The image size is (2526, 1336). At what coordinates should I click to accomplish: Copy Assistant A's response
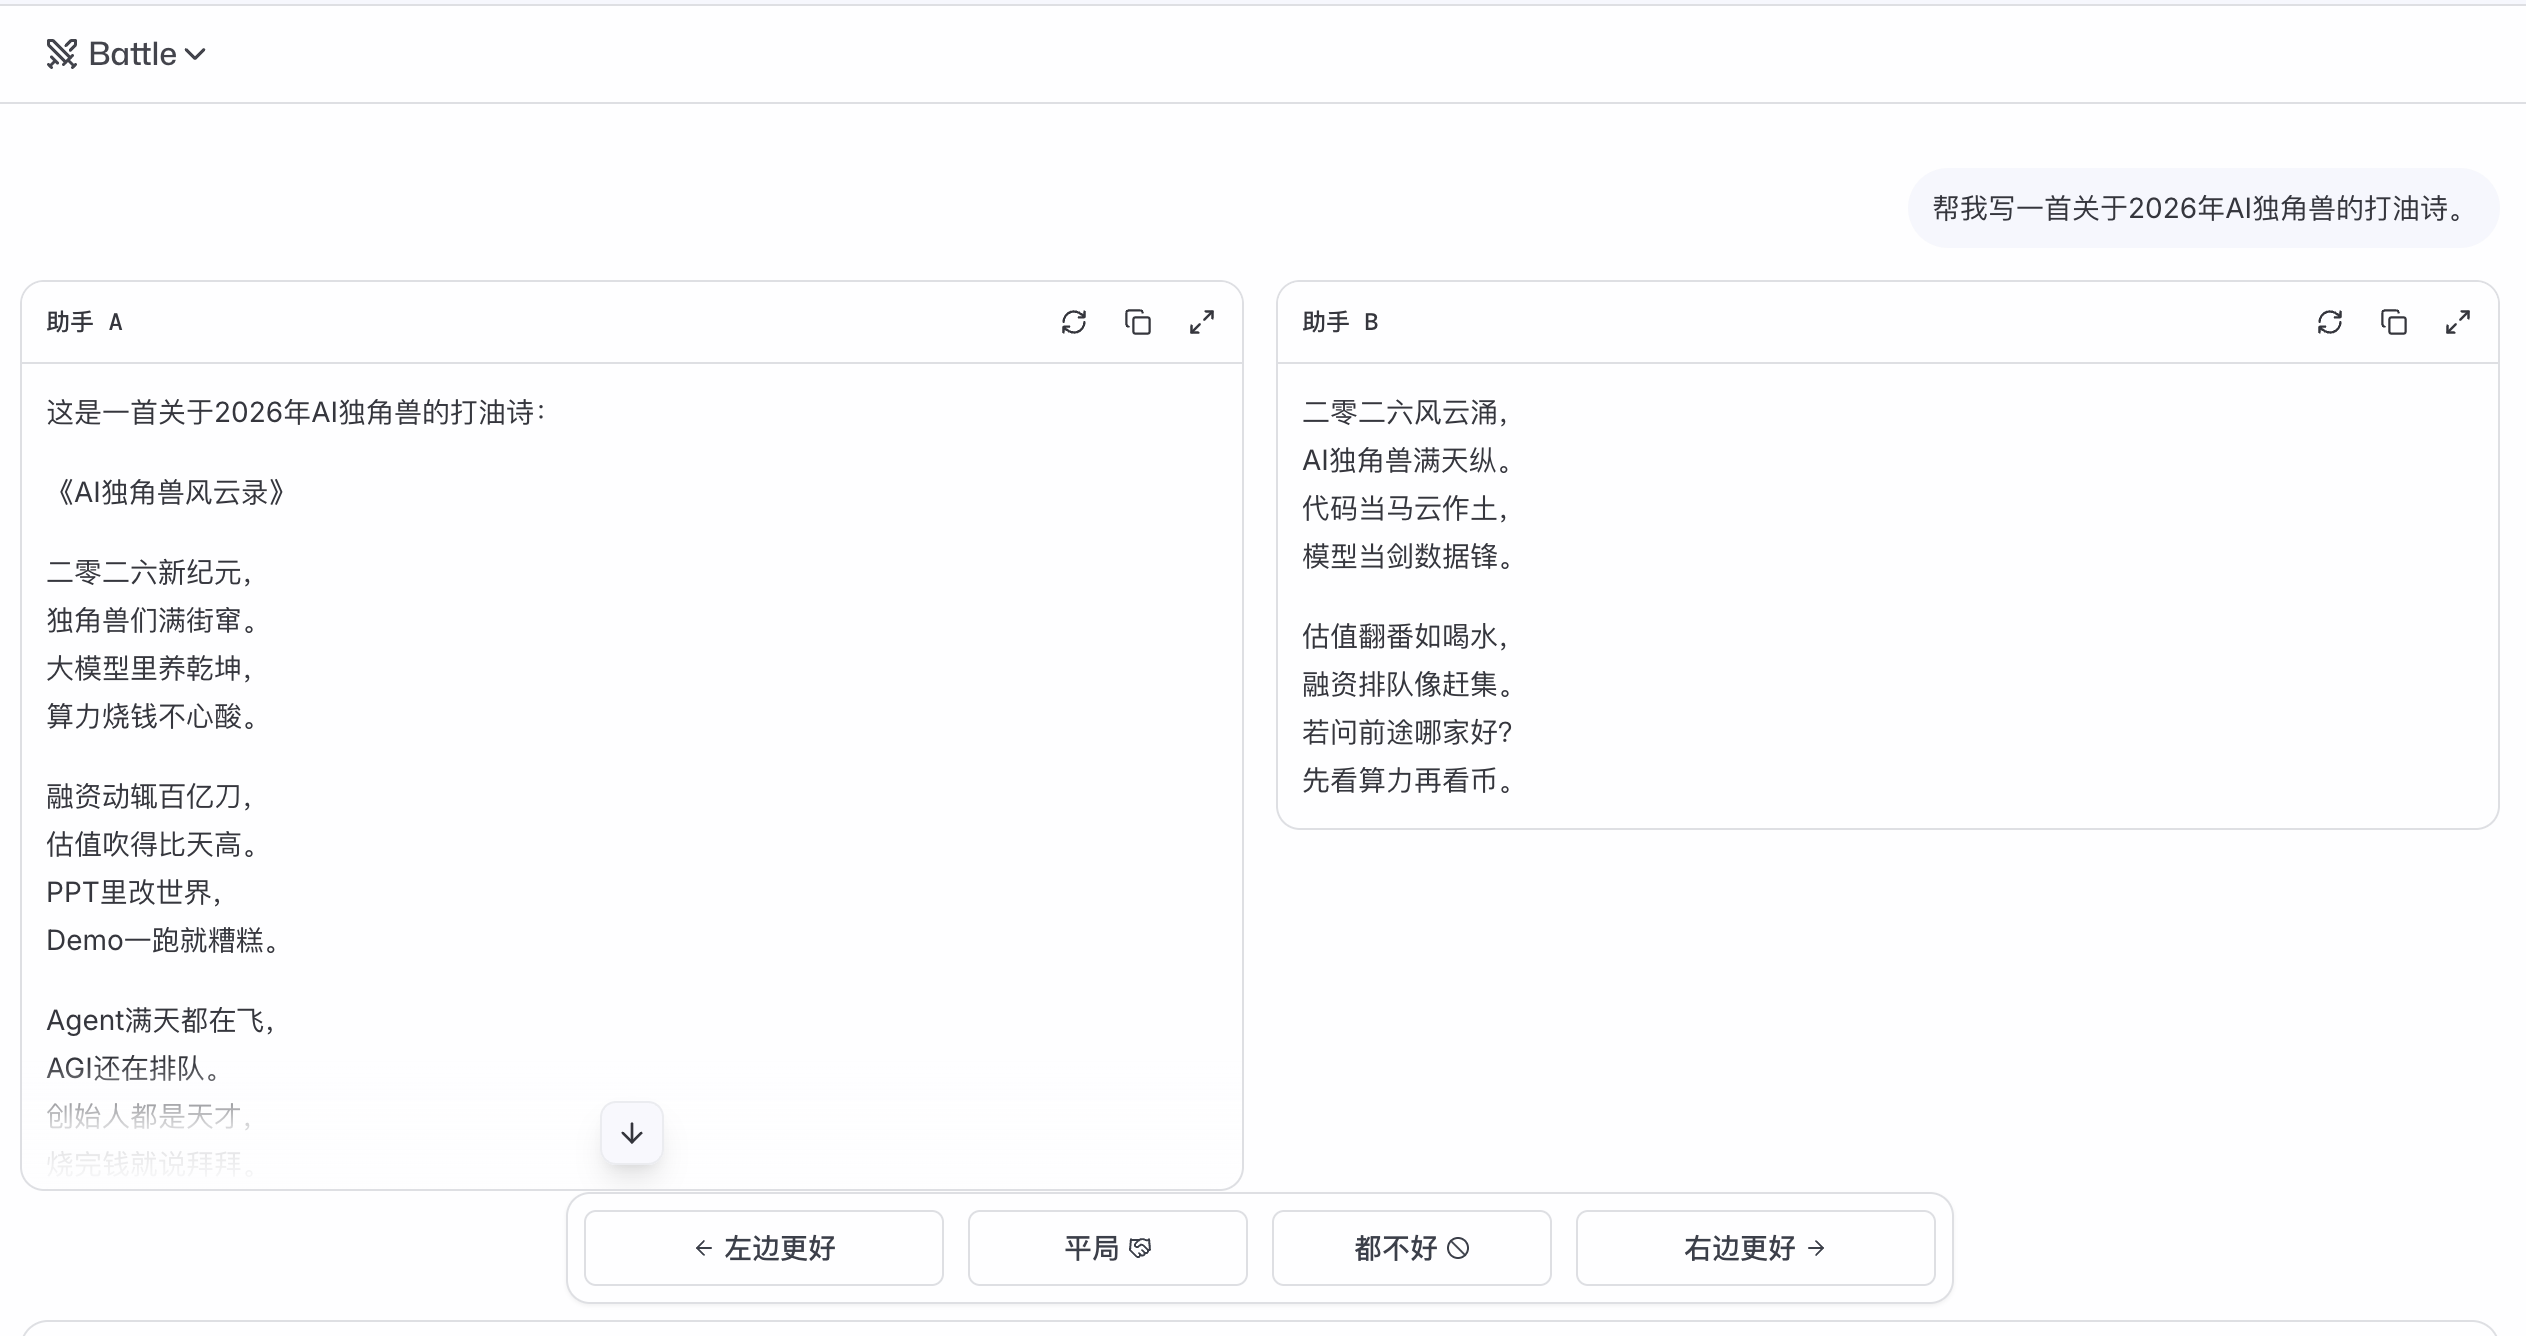pos(1137,322)
